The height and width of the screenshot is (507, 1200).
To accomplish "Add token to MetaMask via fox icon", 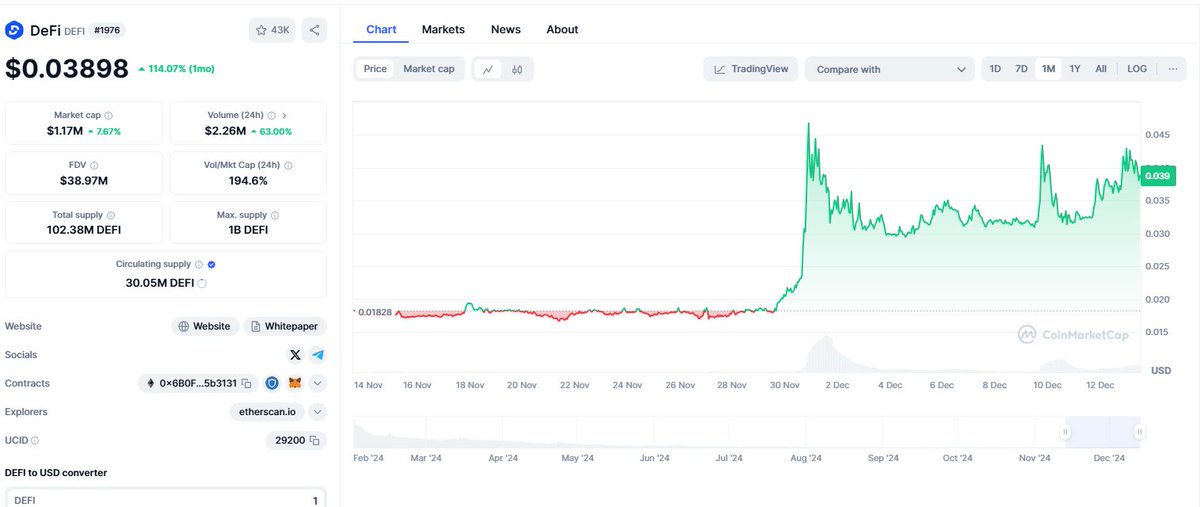I will pos(295,383).
